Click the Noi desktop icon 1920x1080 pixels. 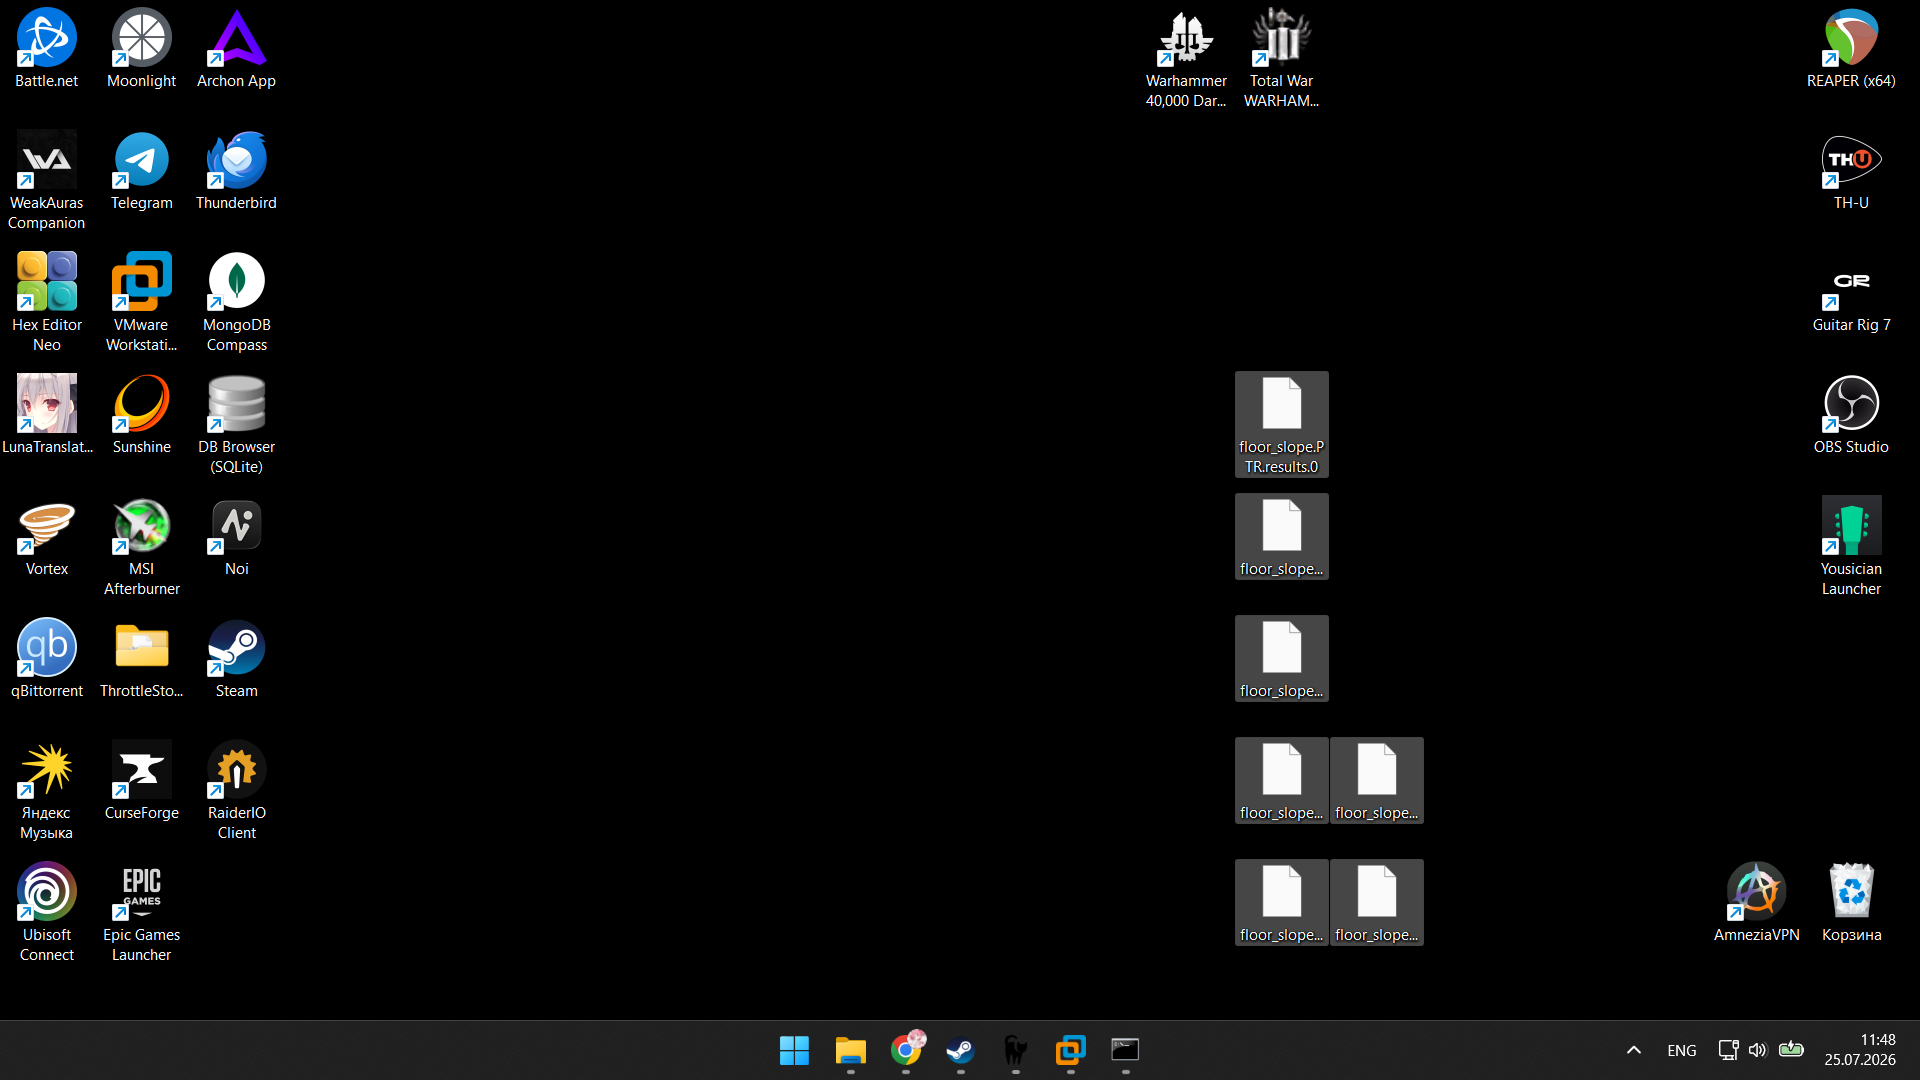pyautogui.click(x=236, y=537)
